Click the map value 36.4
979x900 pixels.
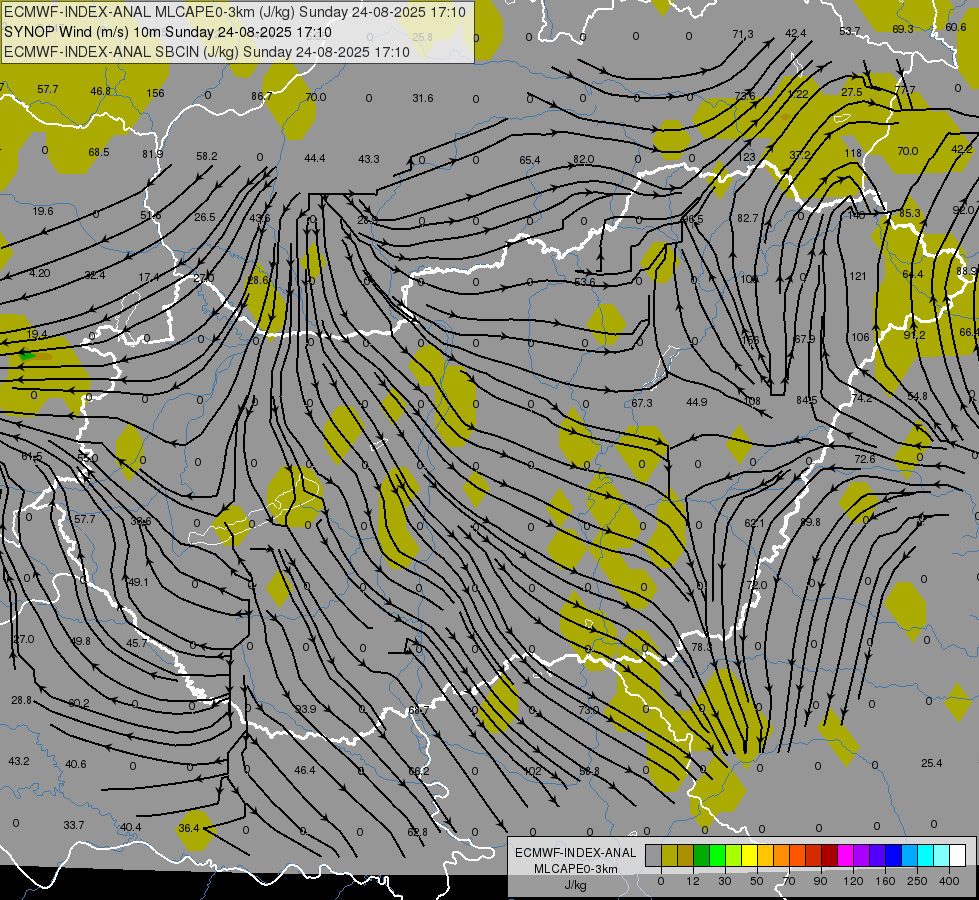[189, 828]
